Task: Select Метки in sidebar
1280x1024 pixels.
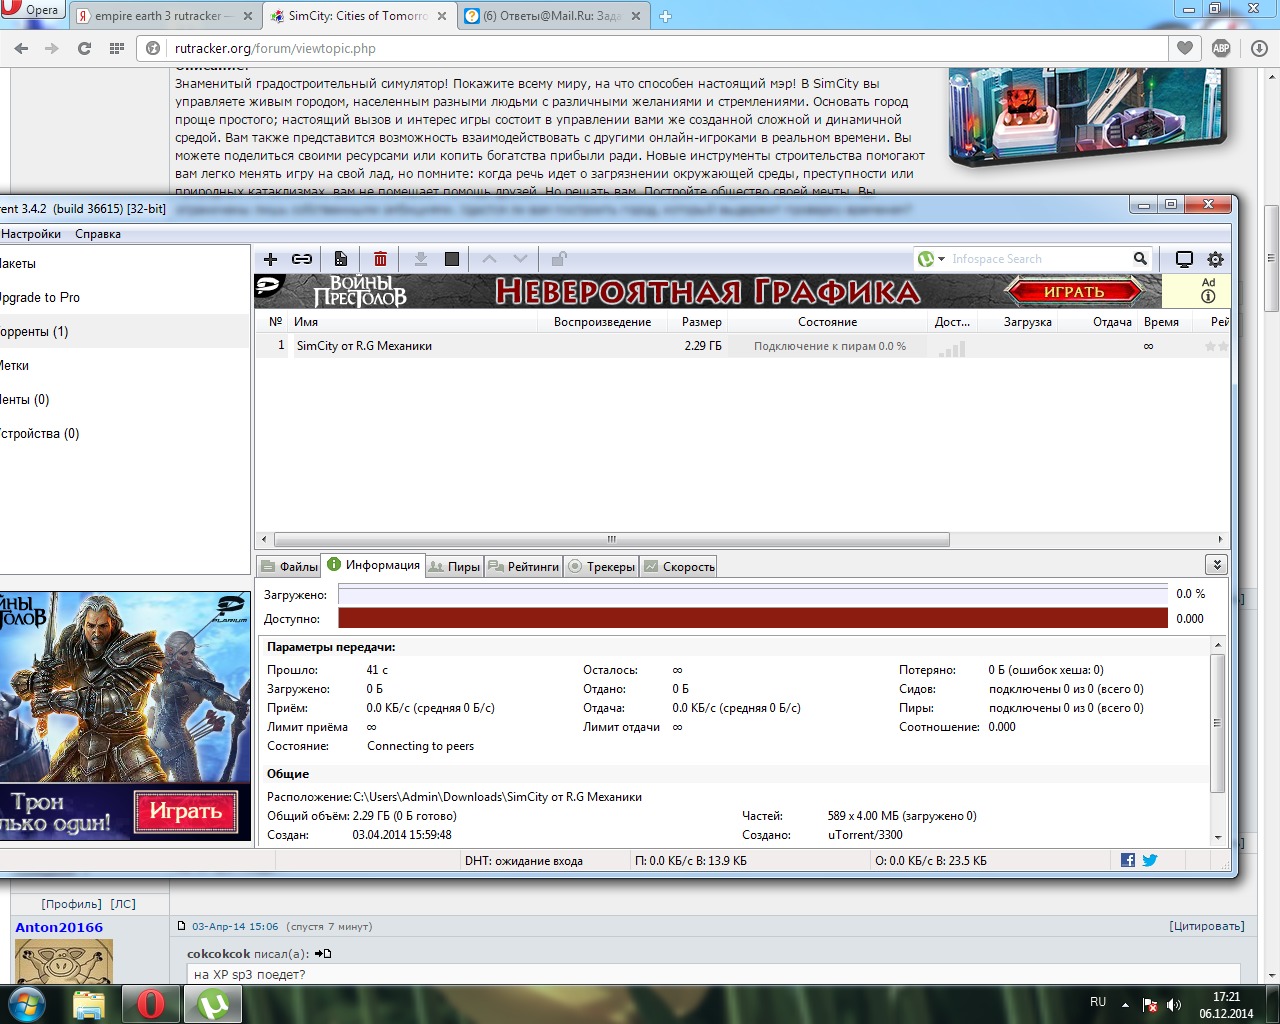Action: [124, 365]
